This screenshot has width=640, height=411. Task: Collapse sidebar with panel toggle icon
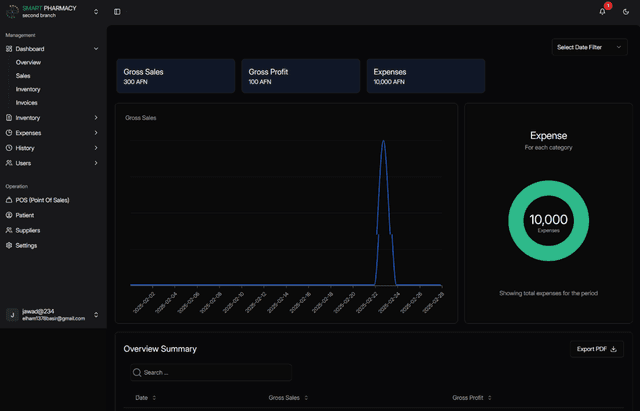click(117, 12)
